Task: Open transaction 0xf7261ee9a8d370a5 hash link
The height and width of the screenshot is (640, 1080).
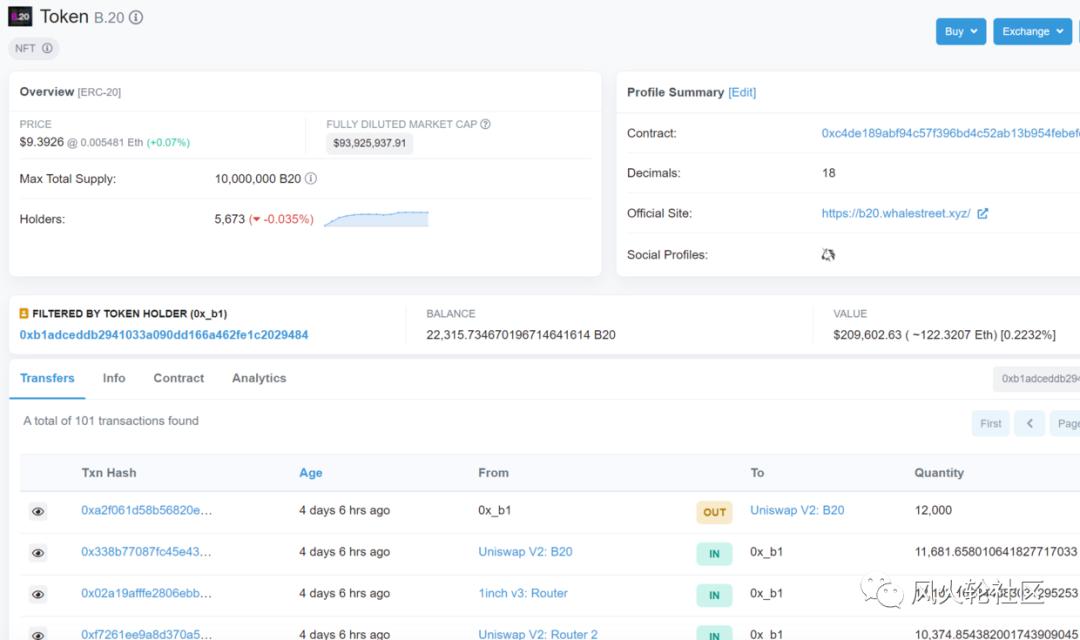Action: pyautogui.click(x=146, y=634)
